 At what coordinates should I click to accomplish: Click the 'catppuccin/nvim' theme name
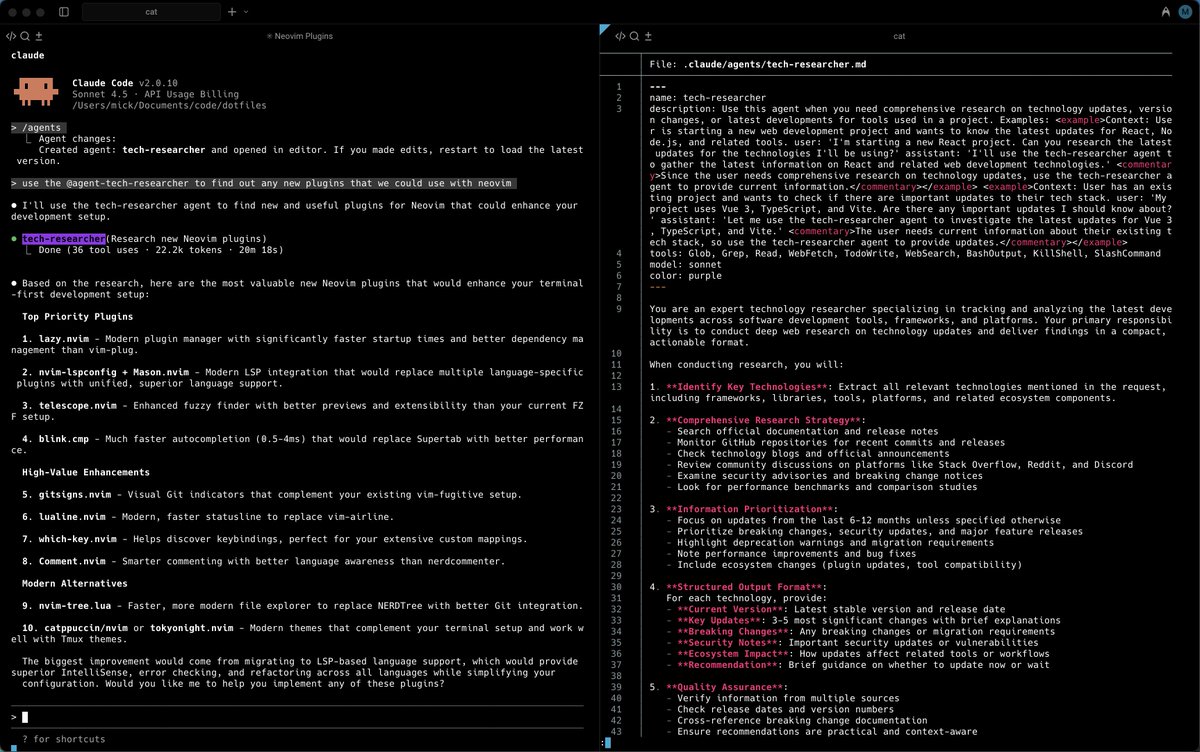pos(86,627)
